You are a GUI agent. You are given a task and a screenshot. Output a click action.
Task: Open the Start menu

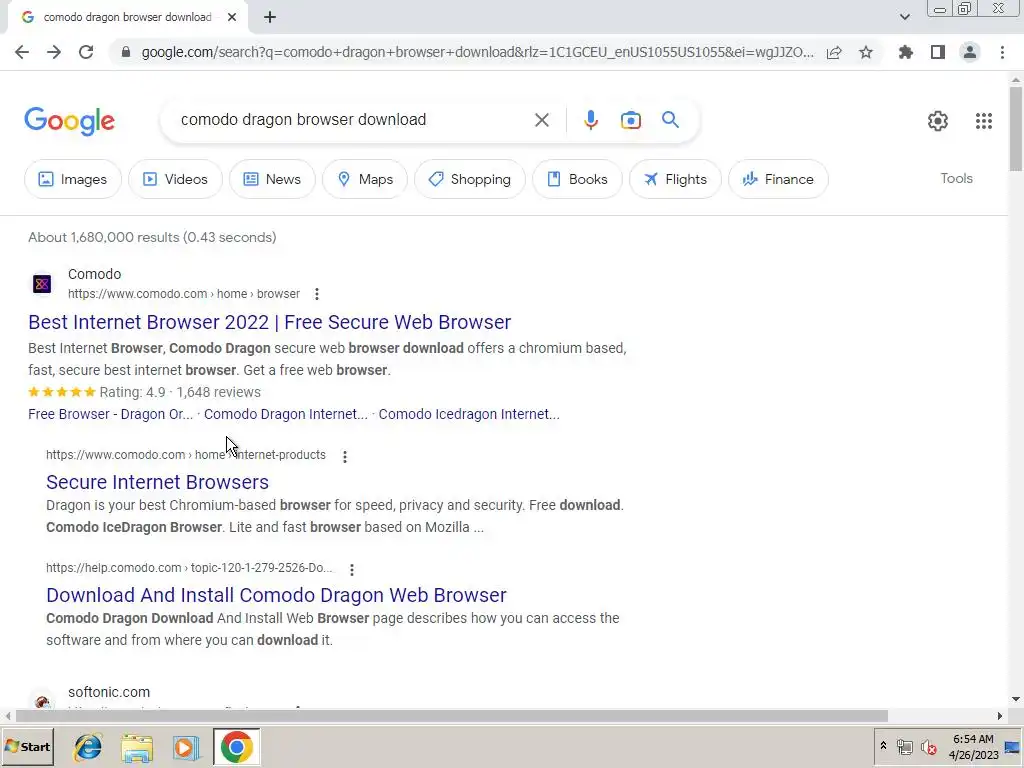coord(27,746)
